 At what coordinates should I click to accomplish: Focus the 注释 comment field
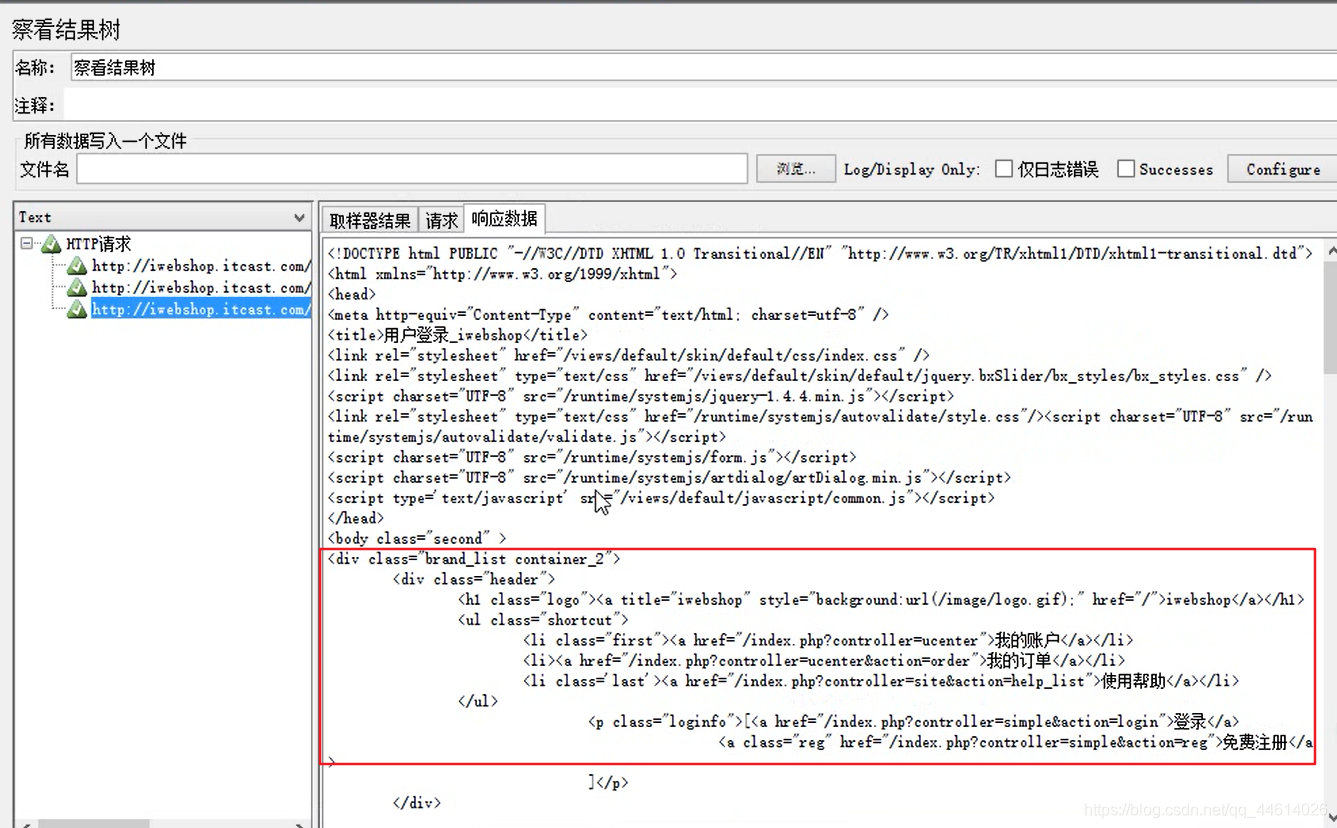(700, 105)
